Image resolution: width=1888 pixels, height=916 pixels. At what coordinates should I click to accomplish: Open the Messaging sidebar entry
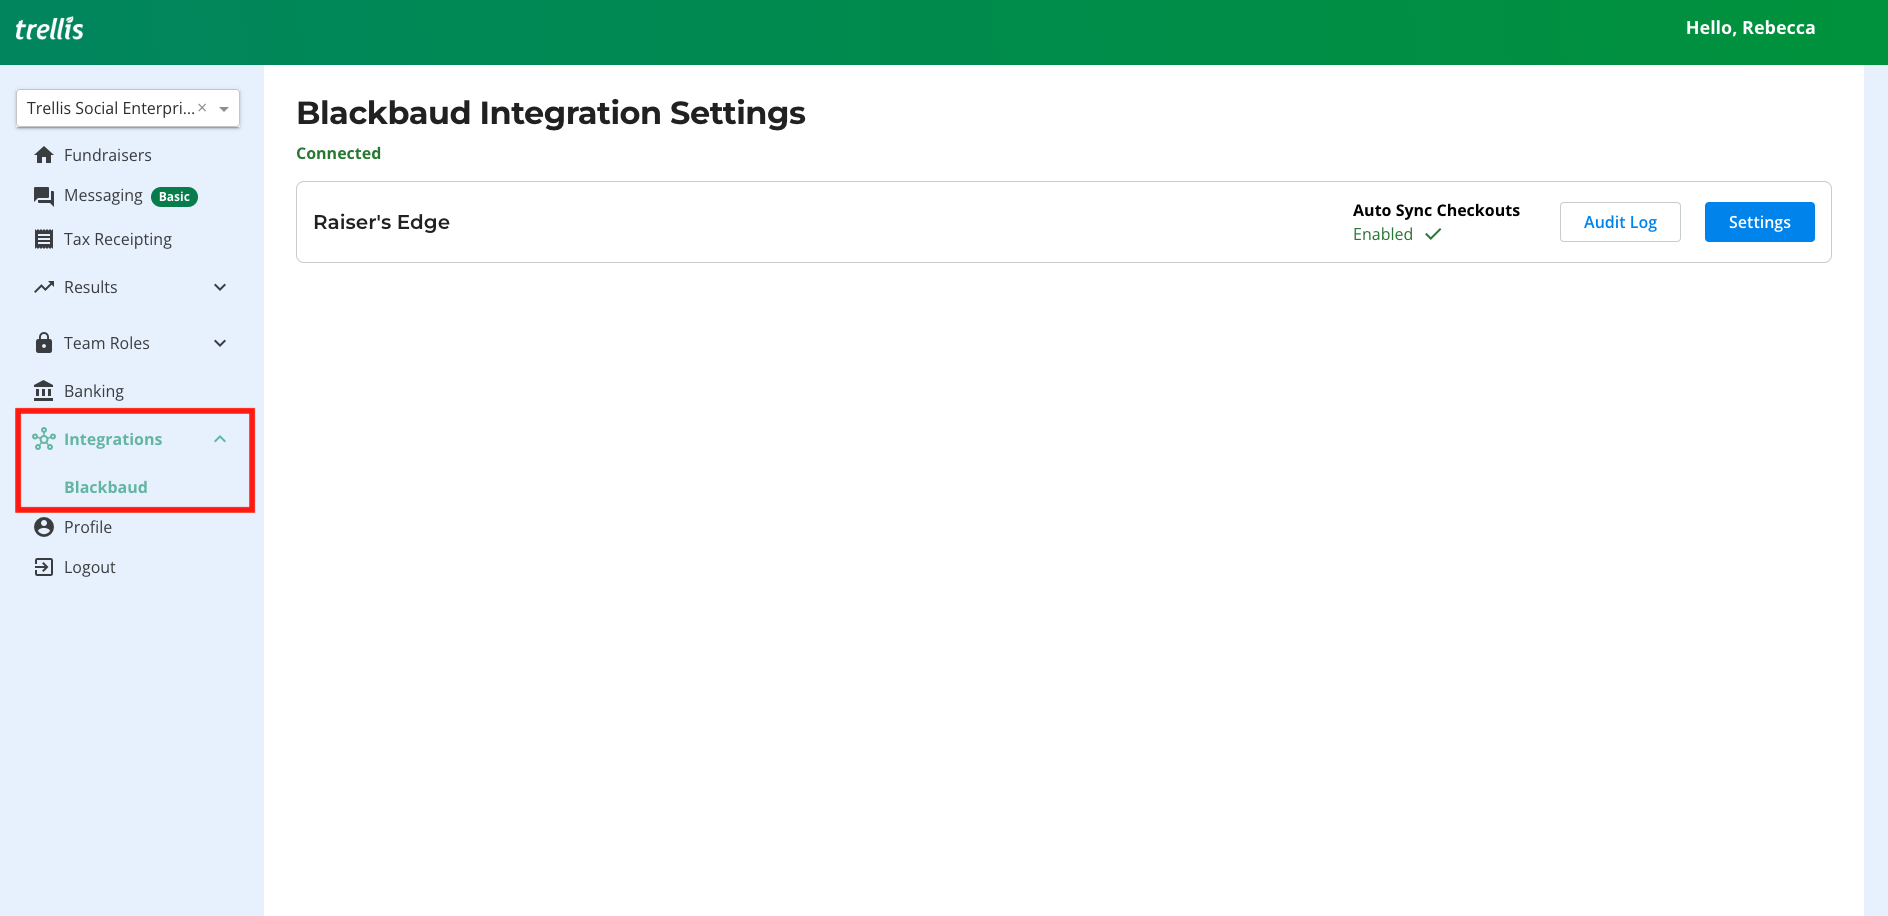[x=104, y=195]
